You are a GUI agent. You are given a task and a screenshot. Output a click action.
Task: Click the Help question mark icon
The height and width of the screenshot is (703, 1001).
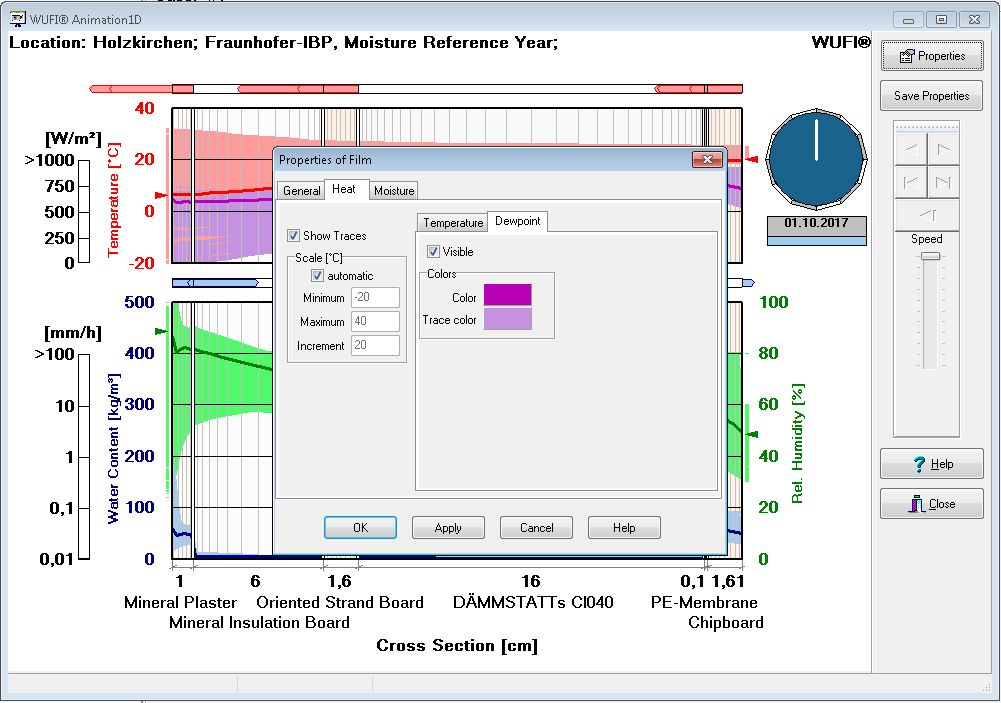click(x=917, y=463)
